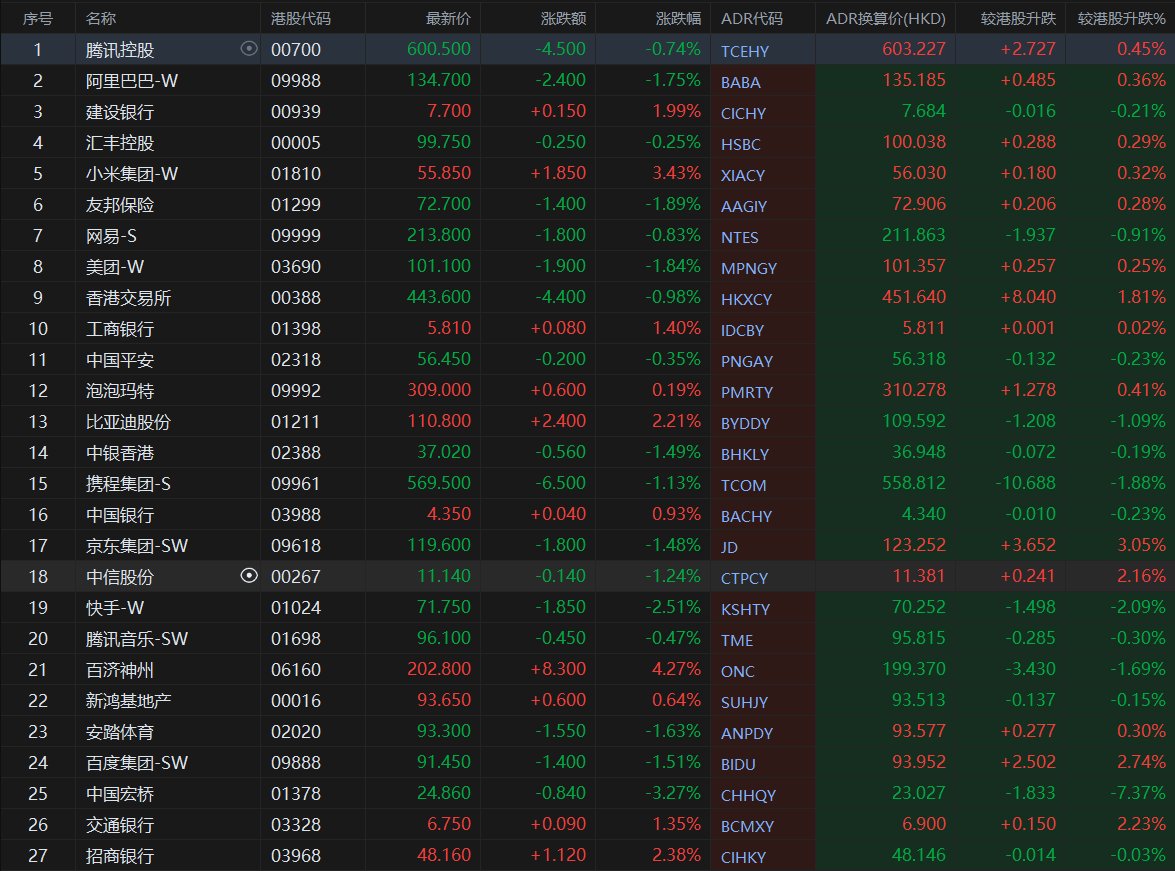Click the BYDDY ADR code
The width and height of the screenshot is (1175, 871).
tap(745, 424)
